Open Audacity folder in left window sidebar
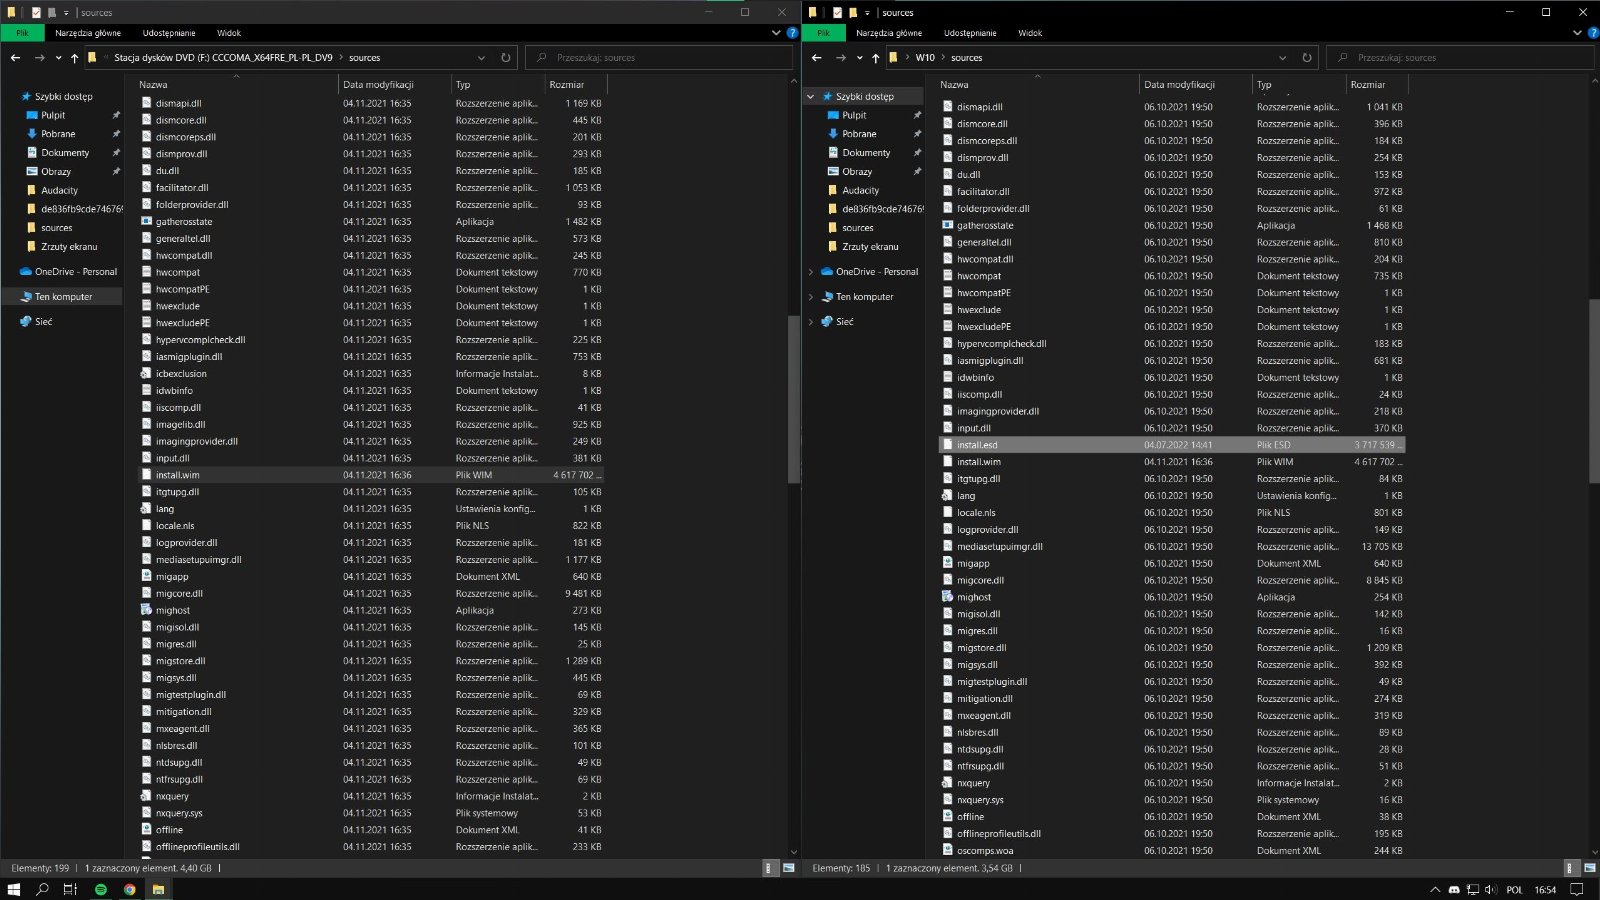Viewport: 1600px width, 900px height. pyautogui.click(x=59, y=190)
